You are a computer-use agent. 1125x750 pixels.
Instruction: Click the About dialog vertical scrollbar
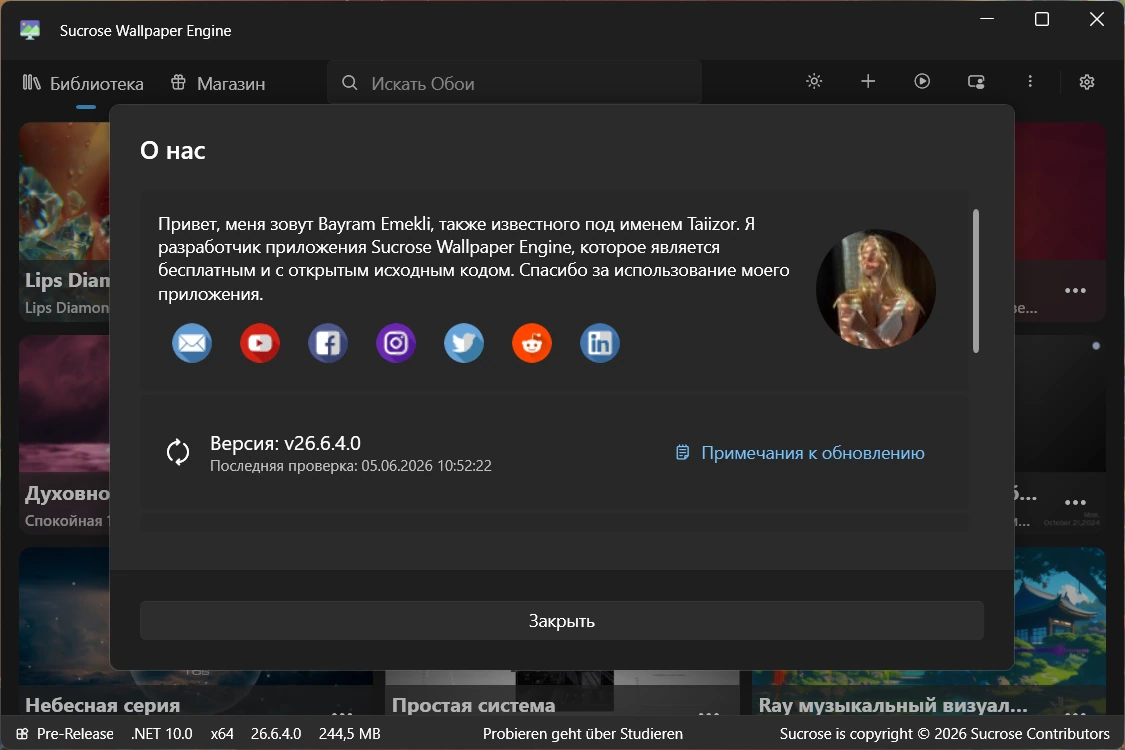tap(976, 281)
